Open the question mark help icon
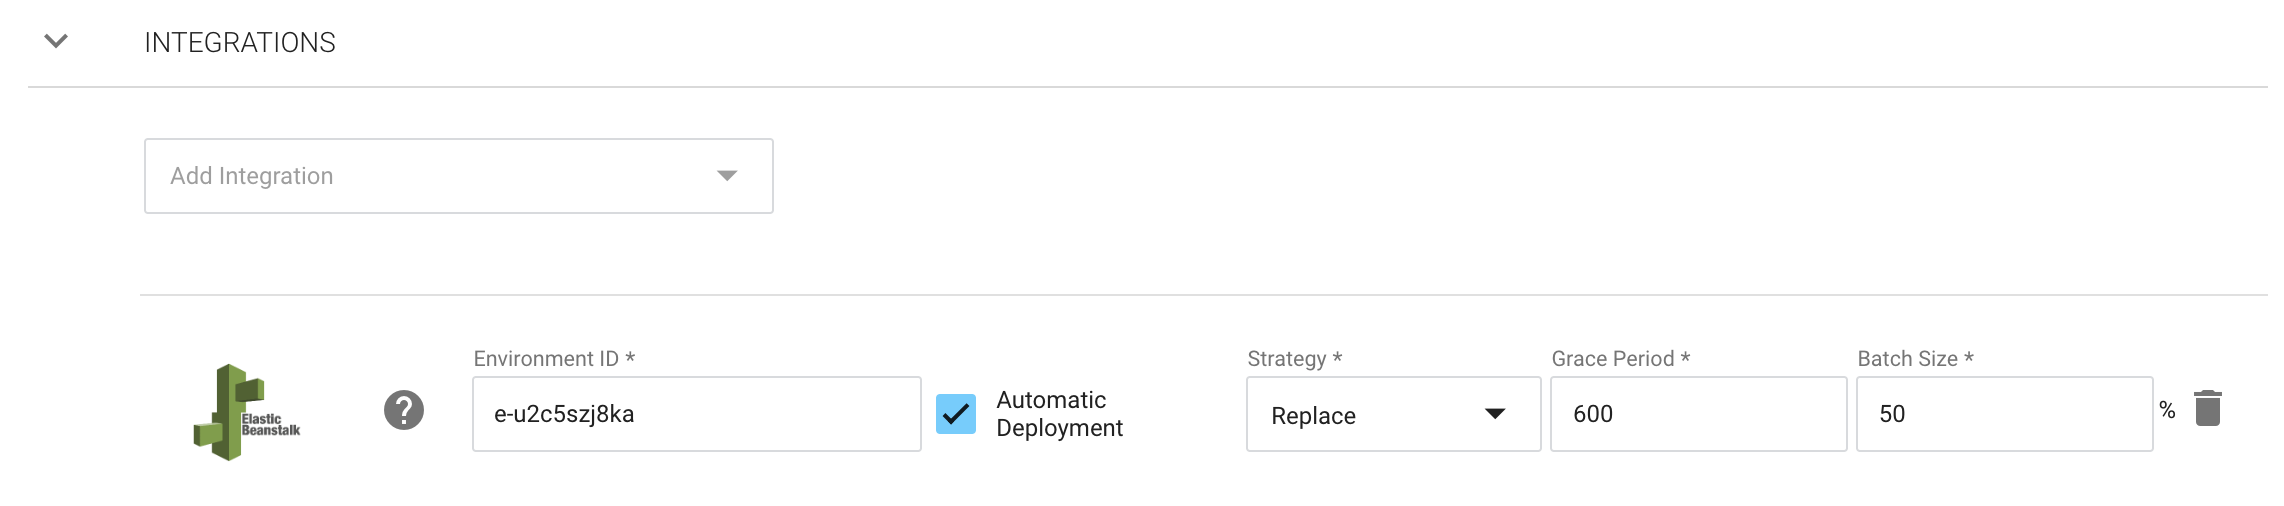This screenshot has height=506, width=2284. [404, 410]
